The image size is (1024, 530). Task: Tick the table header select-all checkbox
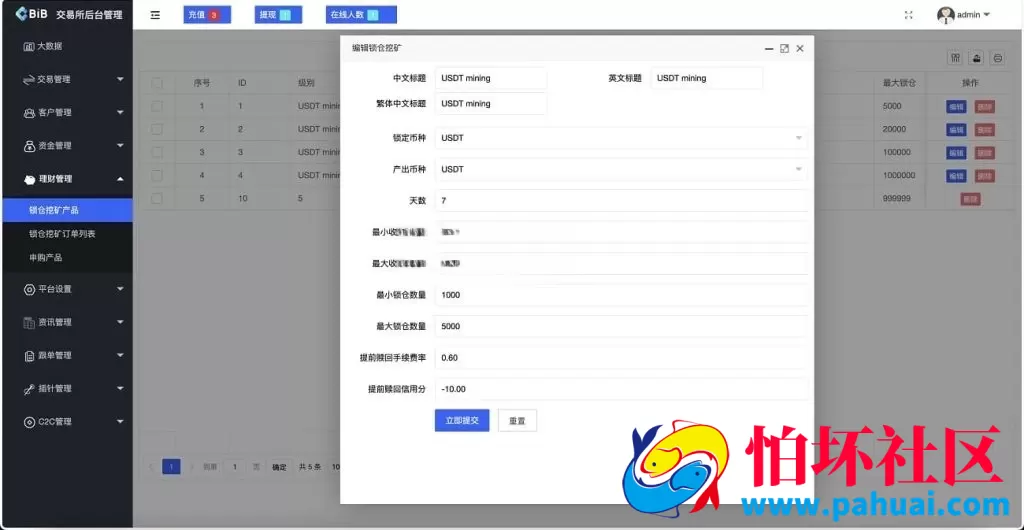point(157,83)
